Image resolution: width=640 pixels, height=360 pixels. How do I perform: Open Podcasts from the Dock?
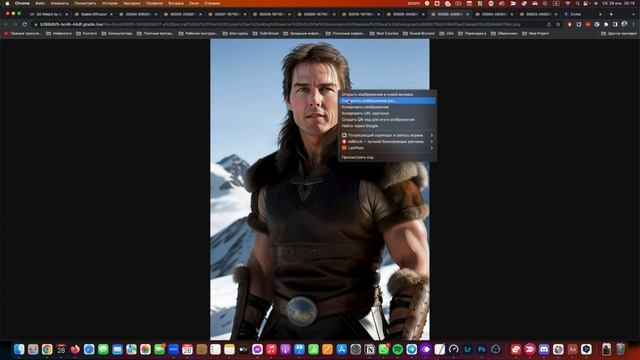tap(285, 349)
